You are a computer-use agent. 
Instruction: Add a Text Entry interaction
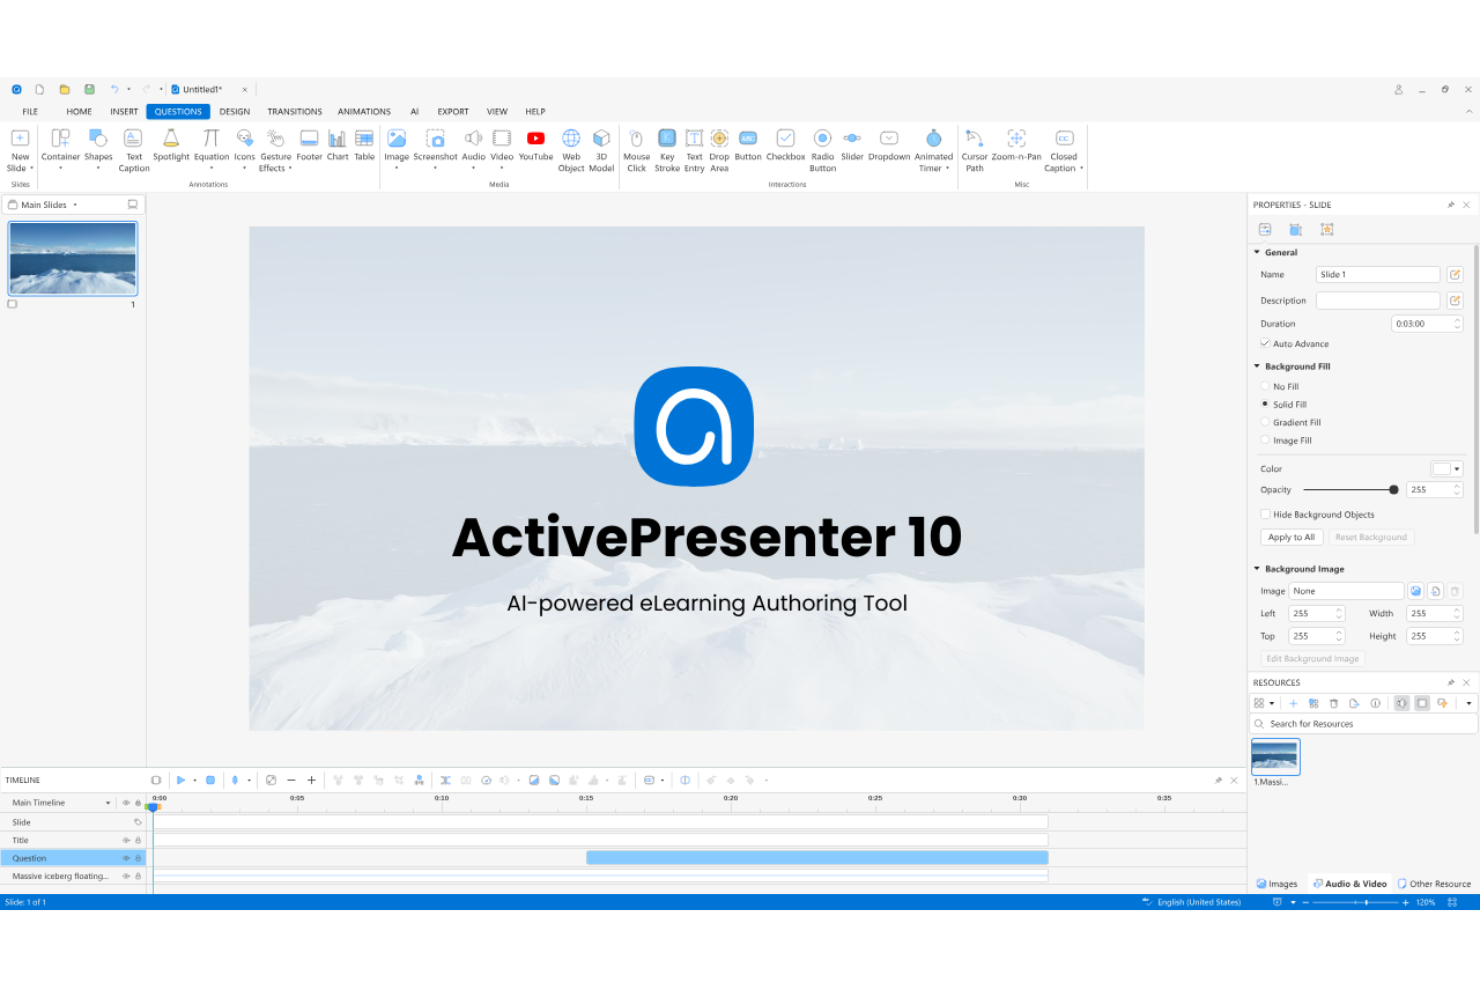click(694, 150)
